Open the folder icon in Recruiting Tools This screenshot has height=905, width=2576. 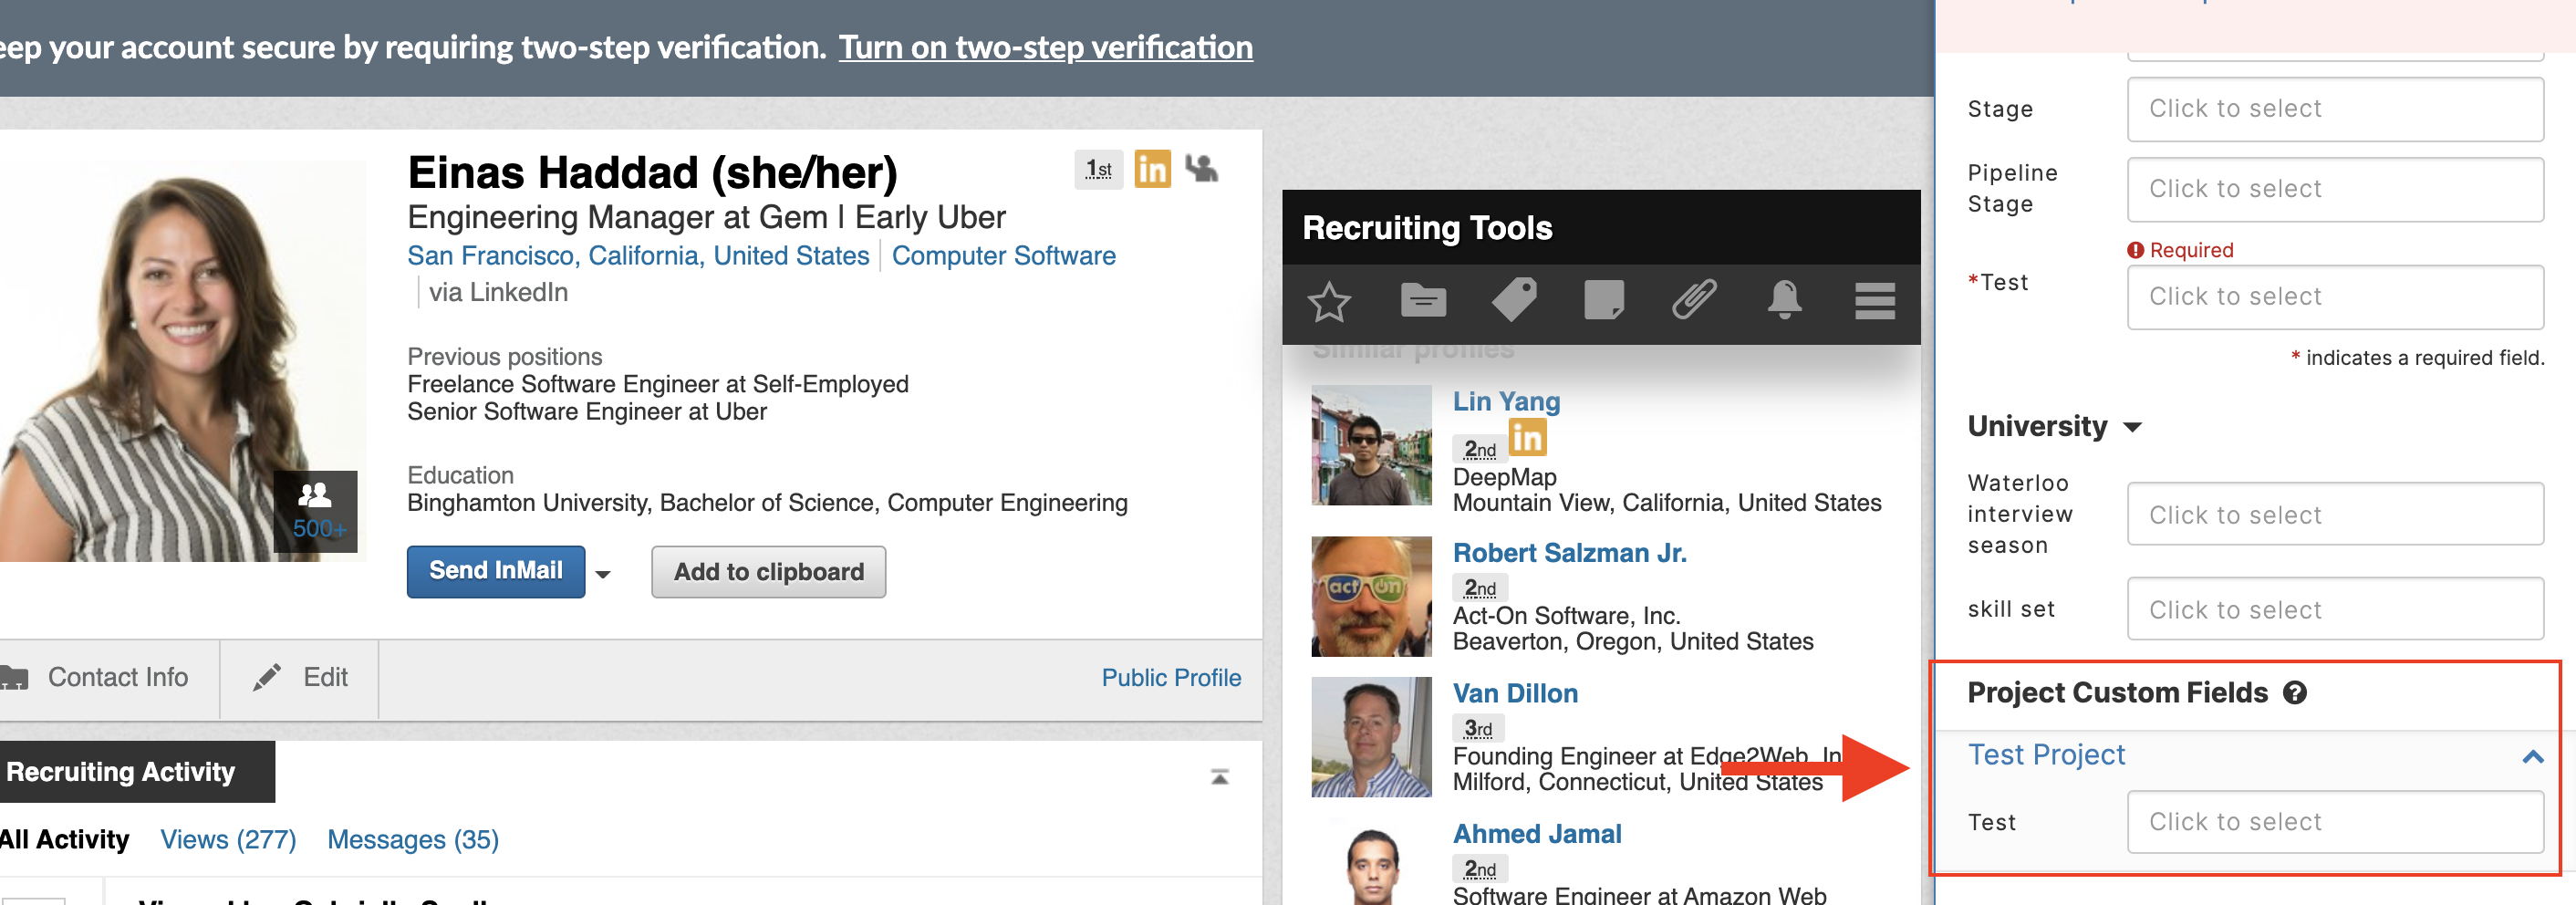click(x=1422, y=300)
